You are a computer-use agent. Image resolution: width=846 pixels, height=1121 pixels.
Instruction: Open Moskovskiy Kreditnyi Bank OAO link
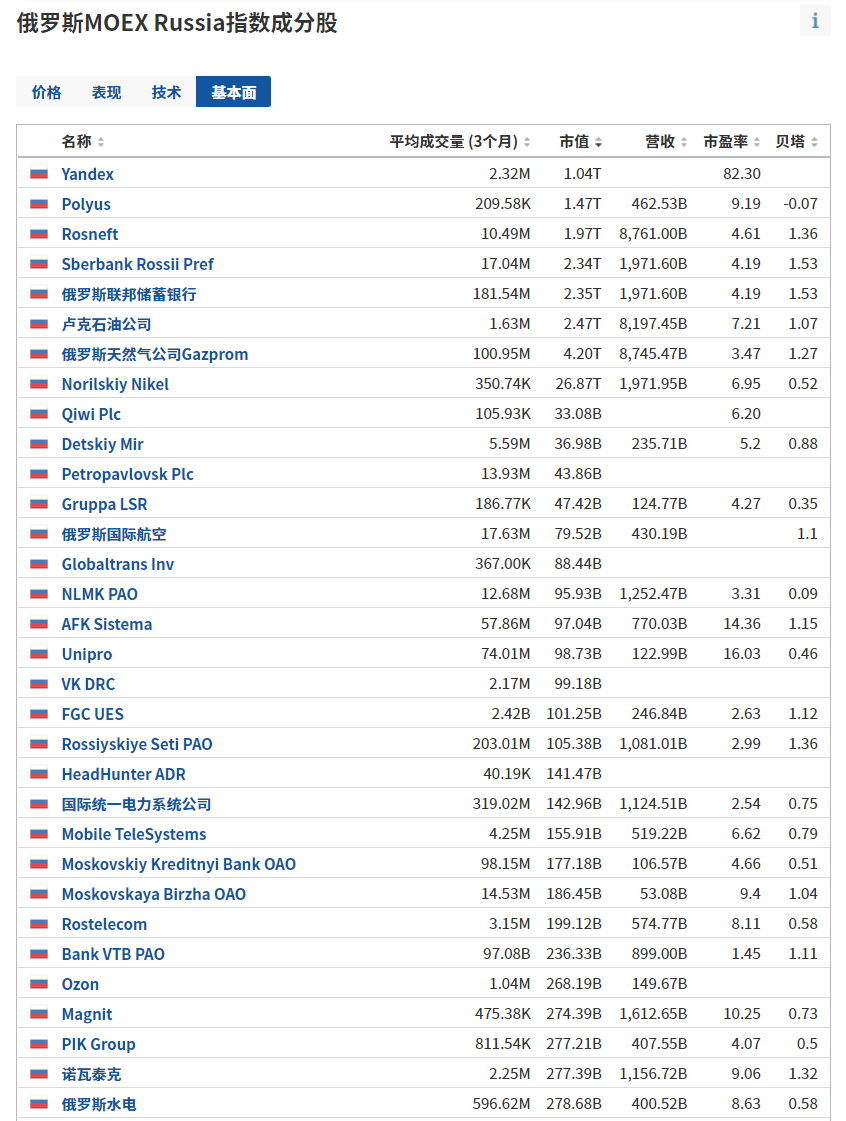point(179,864)
